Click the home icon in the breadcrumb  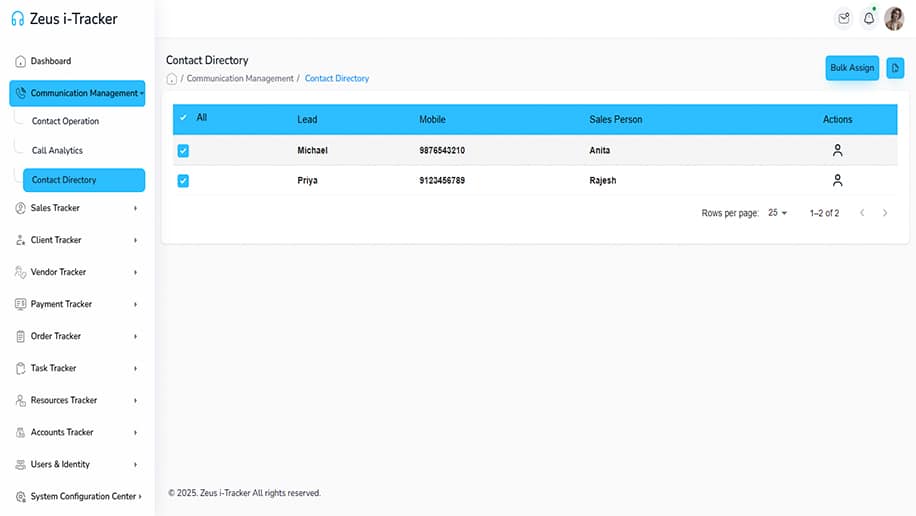[172, 78]
